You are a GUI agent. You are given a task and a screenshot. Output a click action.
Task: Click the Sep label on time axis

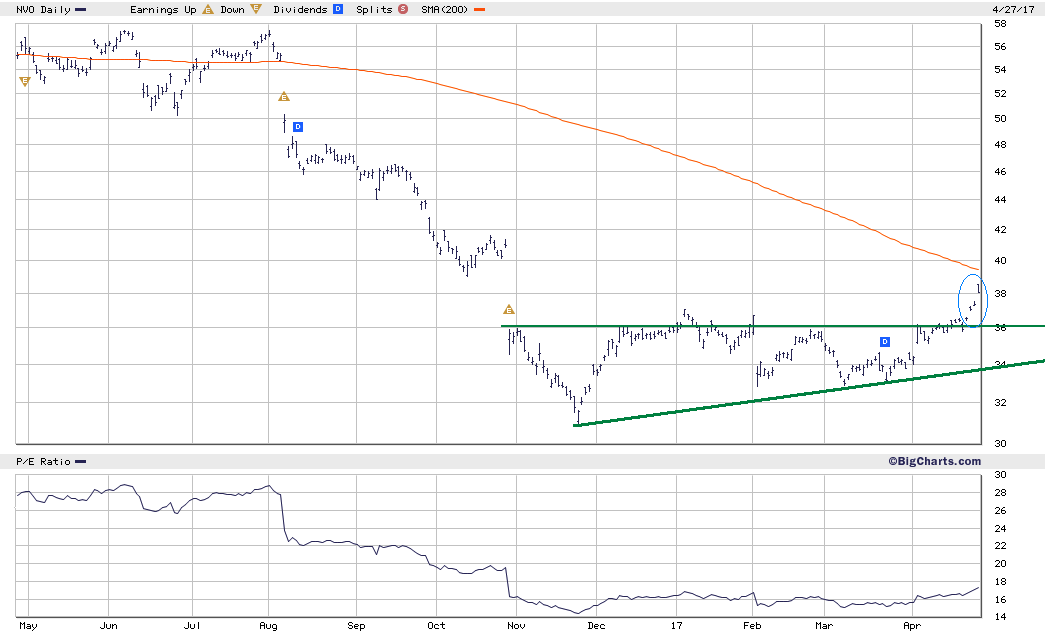pos(357,626)
